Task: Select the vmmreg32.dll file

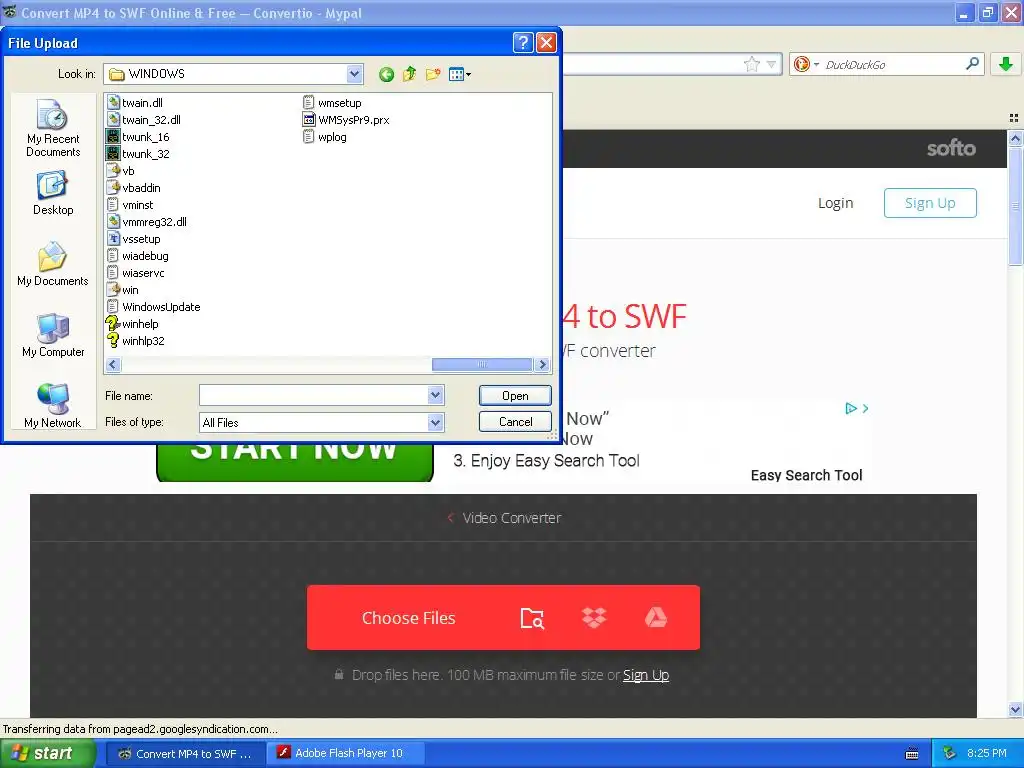Action: pos(147,221)
